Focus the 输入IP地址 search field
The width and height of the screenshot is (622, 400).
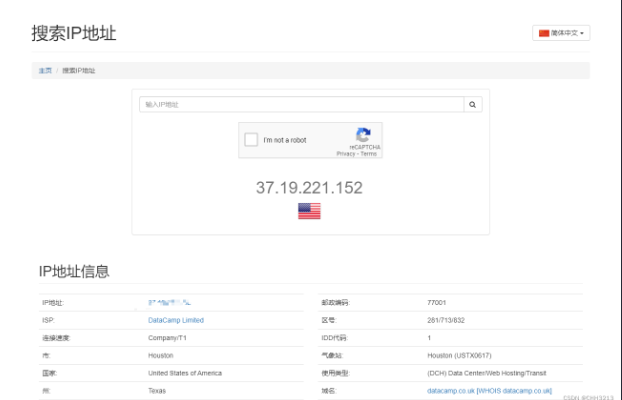[301, 104]
